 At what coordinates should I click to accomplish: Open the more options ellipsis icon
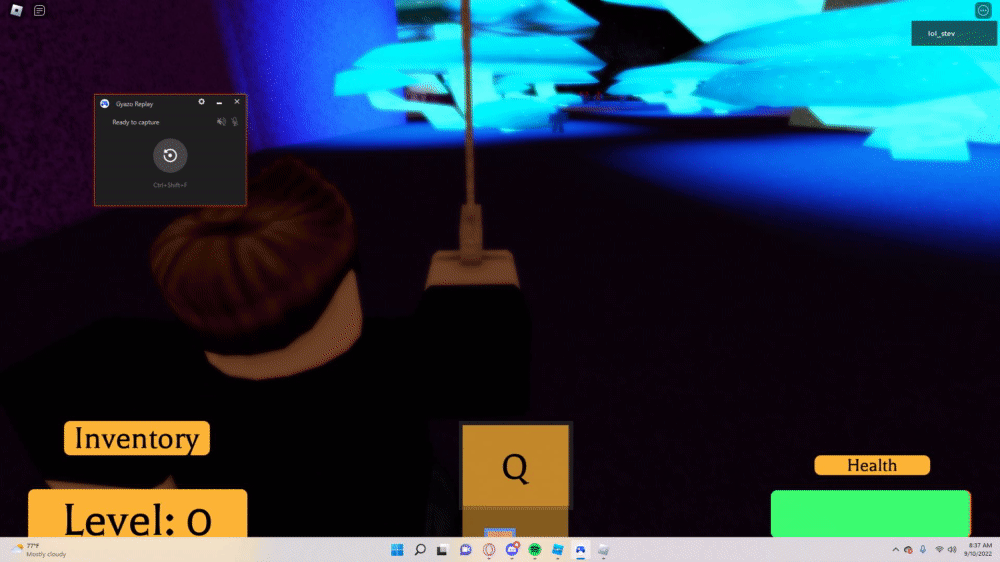983,10
